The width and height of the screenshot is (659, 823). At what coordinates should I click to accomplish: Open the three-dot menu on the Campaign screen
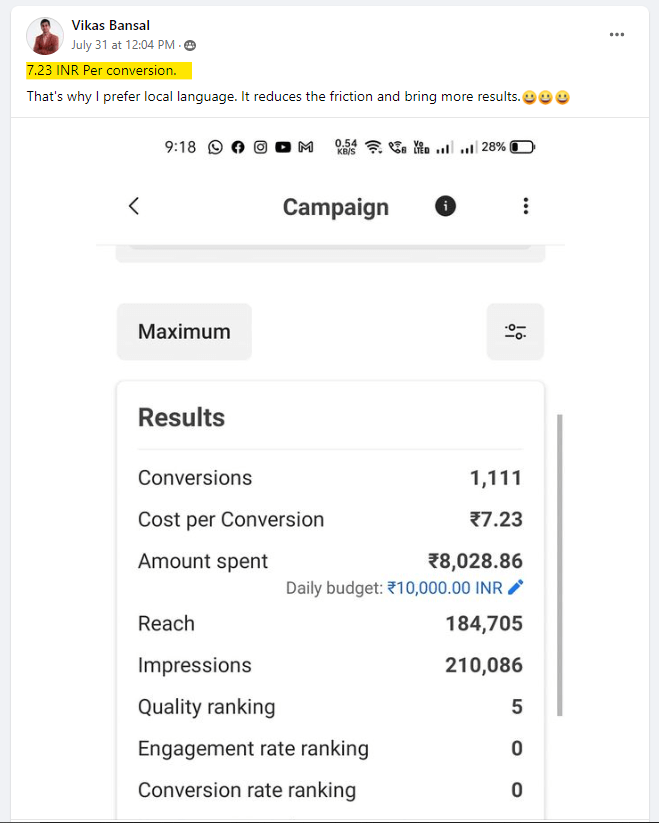525,206
